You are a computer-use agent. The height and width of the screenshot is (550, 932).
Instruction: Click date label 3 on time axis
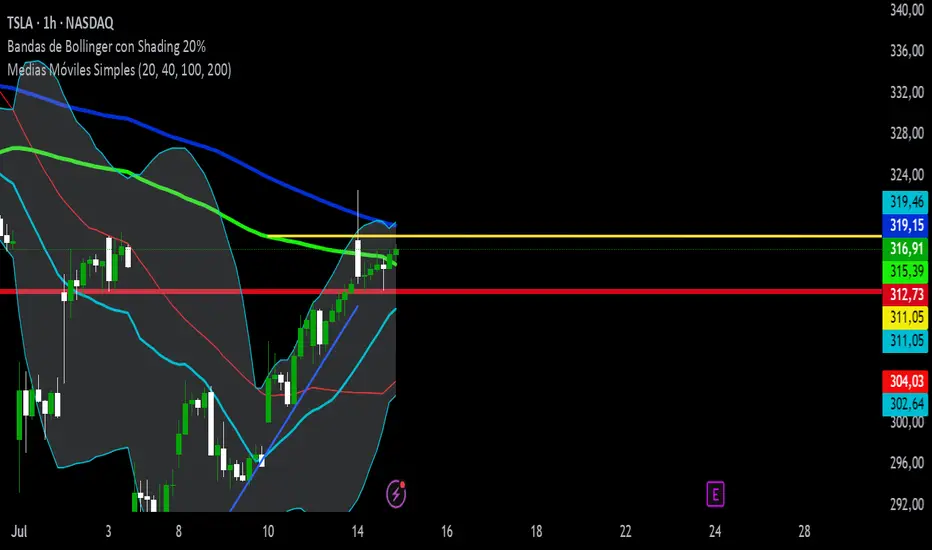pos(108,531)
